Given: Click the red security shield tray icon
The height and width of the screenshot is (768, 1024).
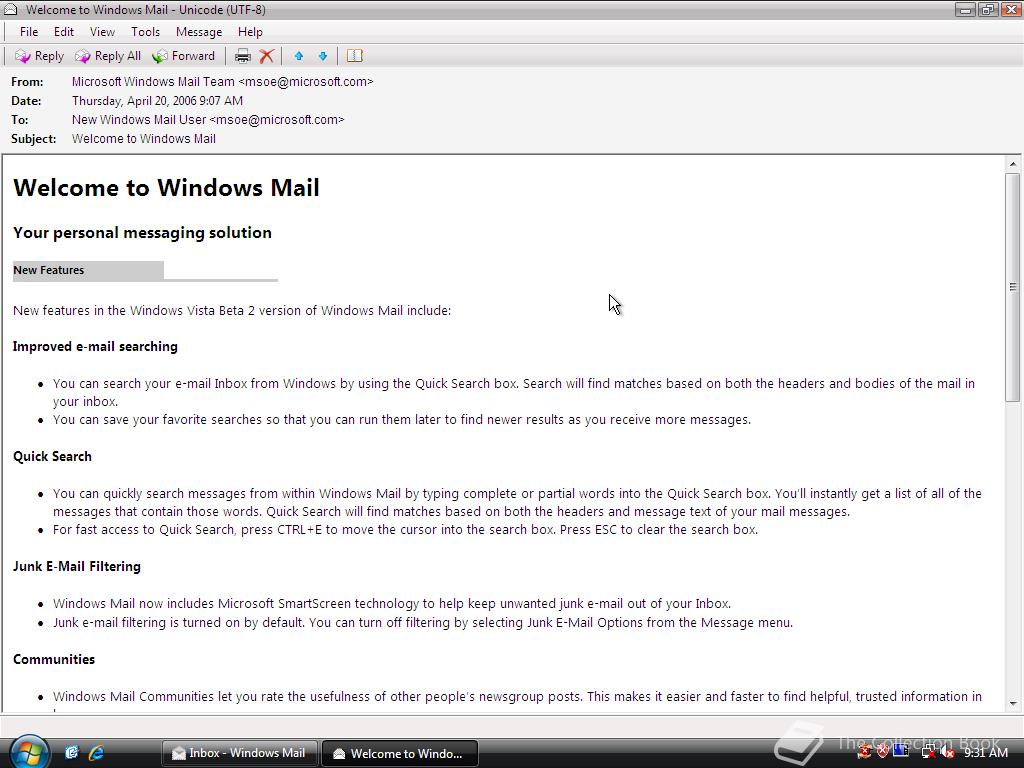Looking at the screenshot, I should coord(882,751).
